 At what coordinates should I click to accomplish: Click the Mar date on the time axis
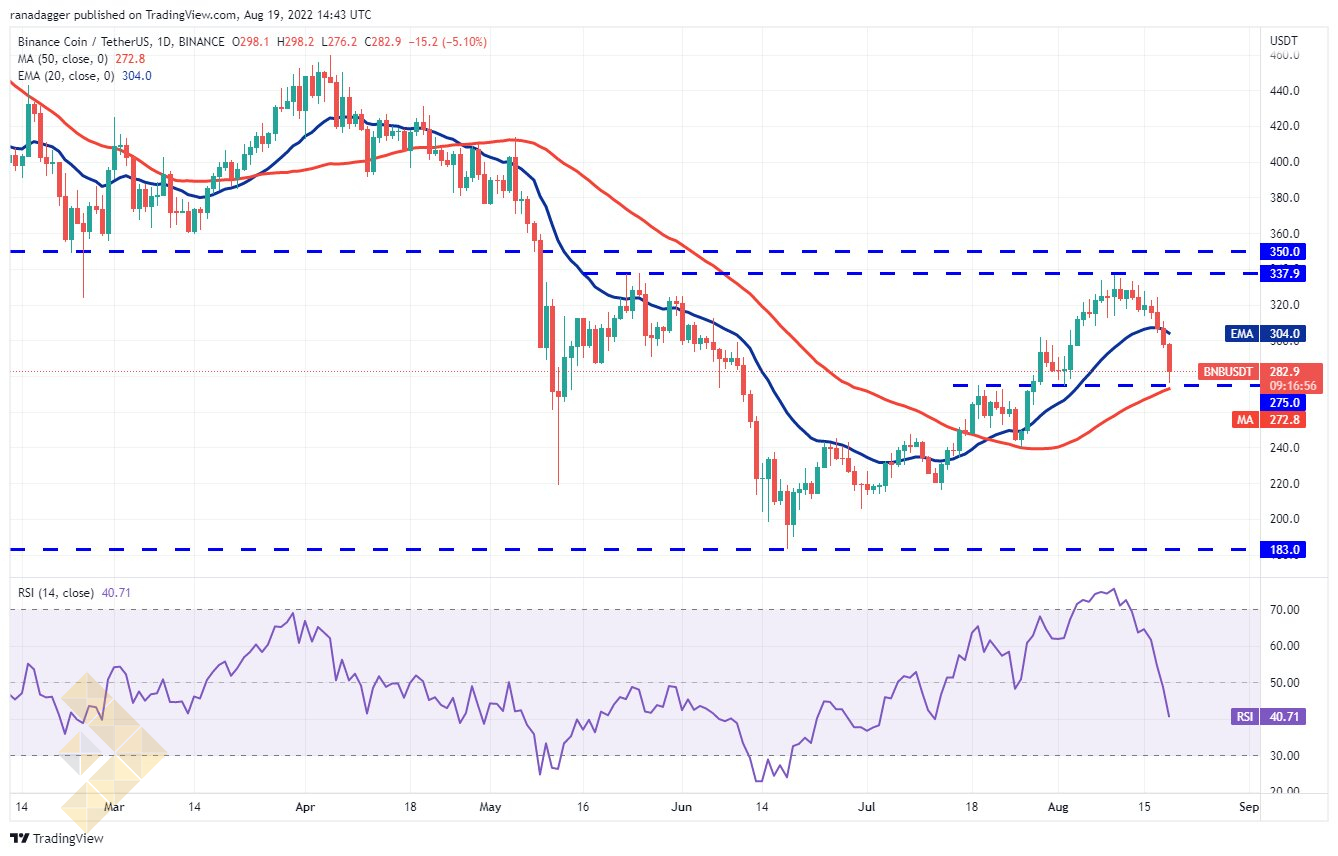[x=113, y=805]
